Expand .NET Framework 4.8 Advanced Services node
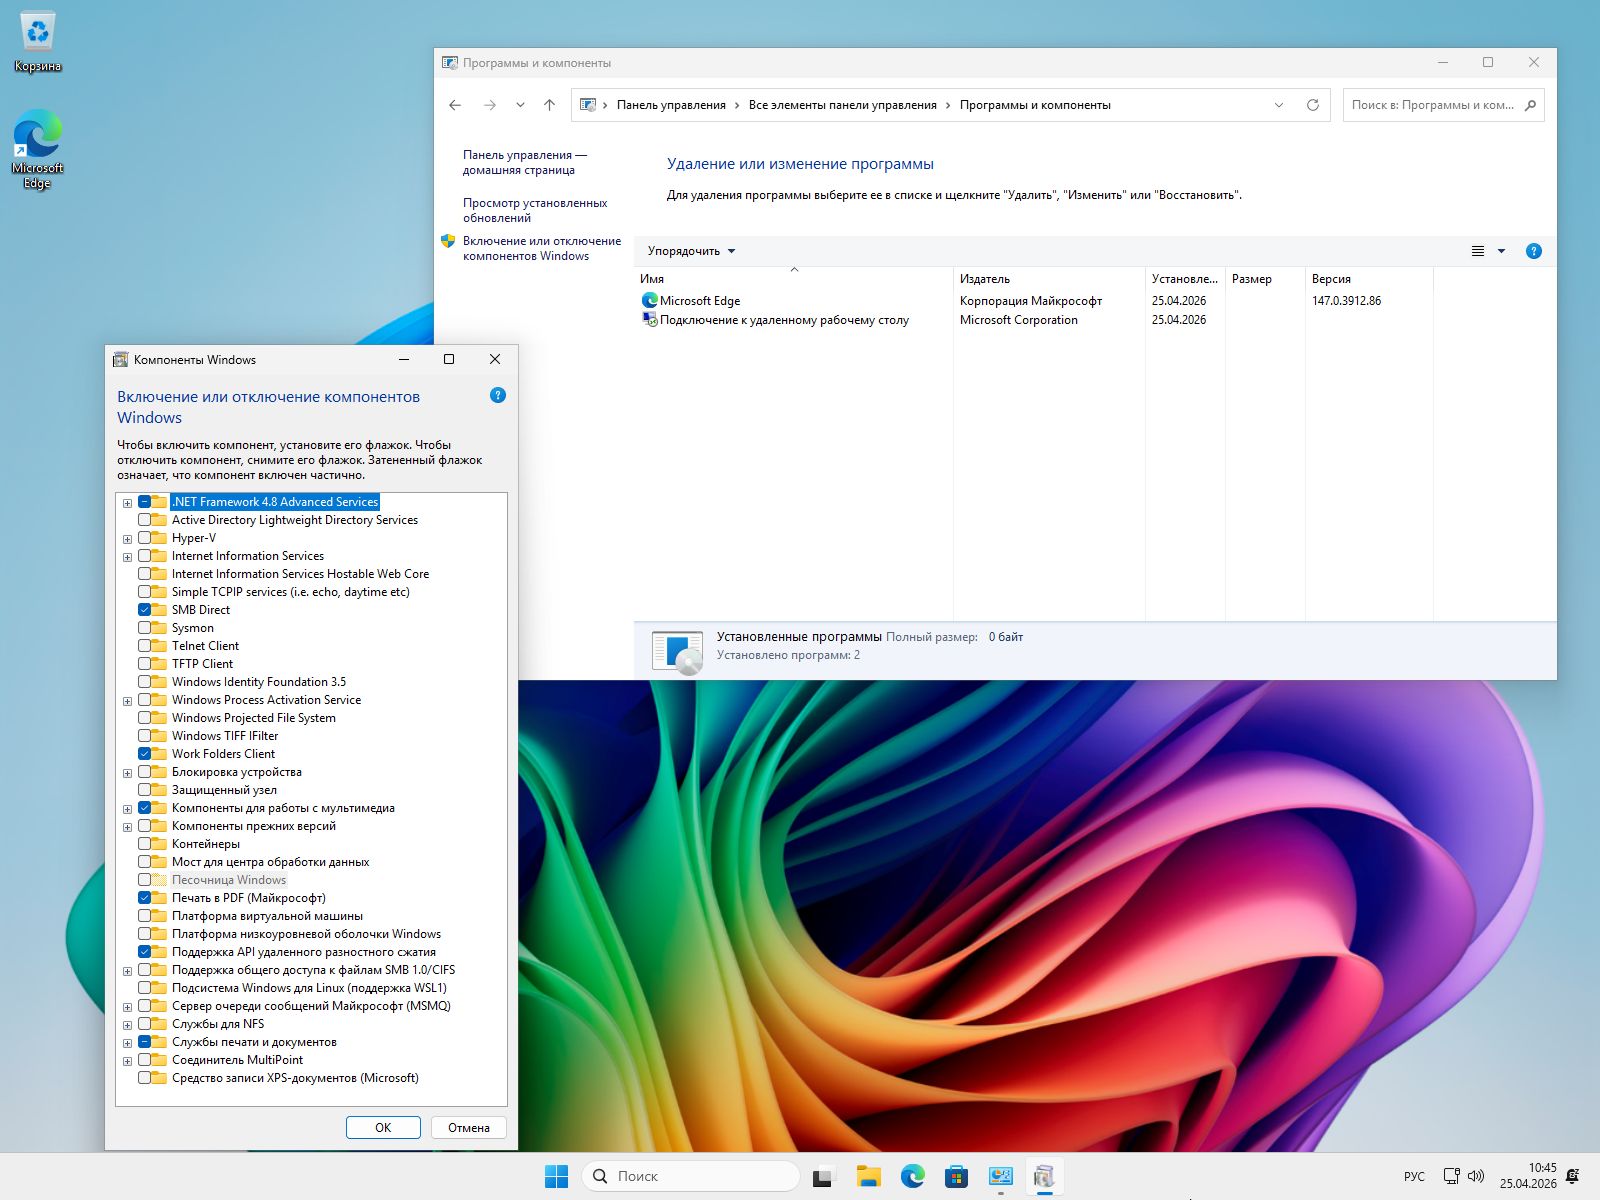Viewport: 1600px width, 1200px height. coord(127,503)
